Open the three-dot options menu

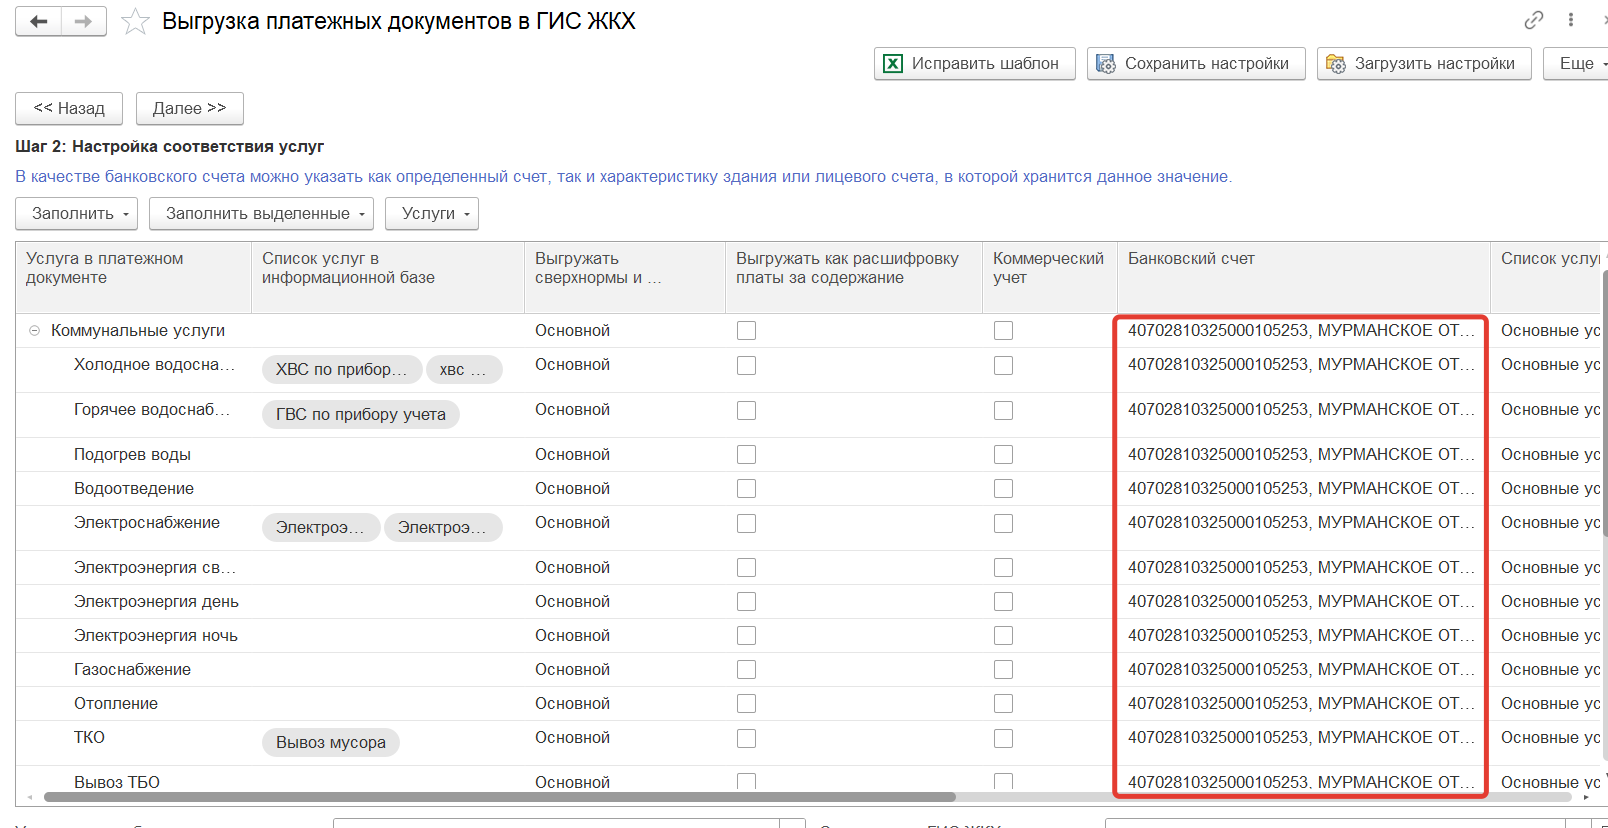(1571, 20)
